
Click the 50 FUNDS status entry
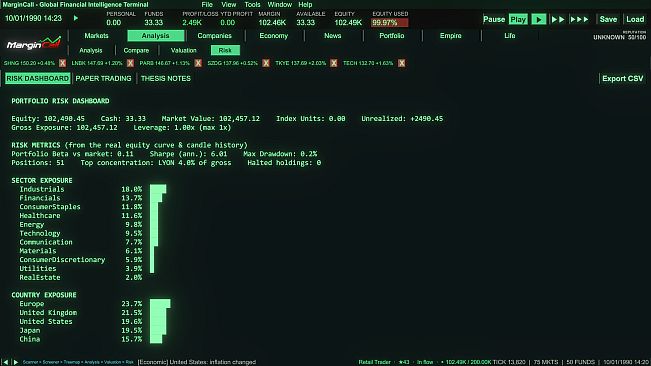pos(580,362)
